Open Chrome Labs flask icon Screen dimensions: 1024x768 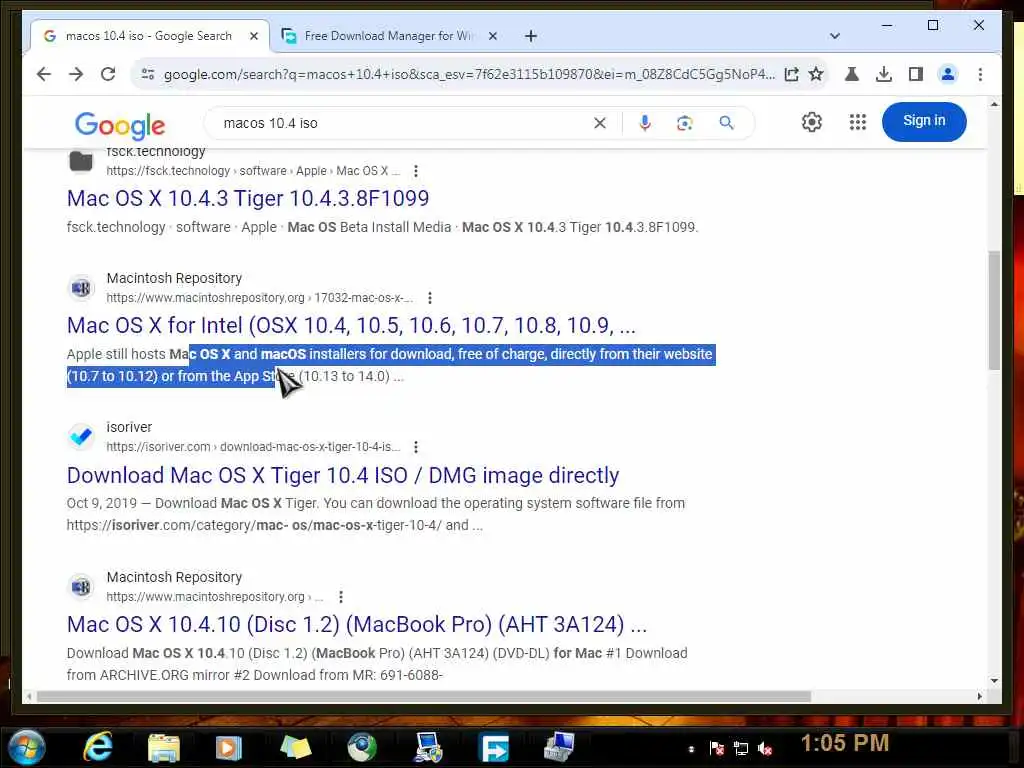pos(852,74)
